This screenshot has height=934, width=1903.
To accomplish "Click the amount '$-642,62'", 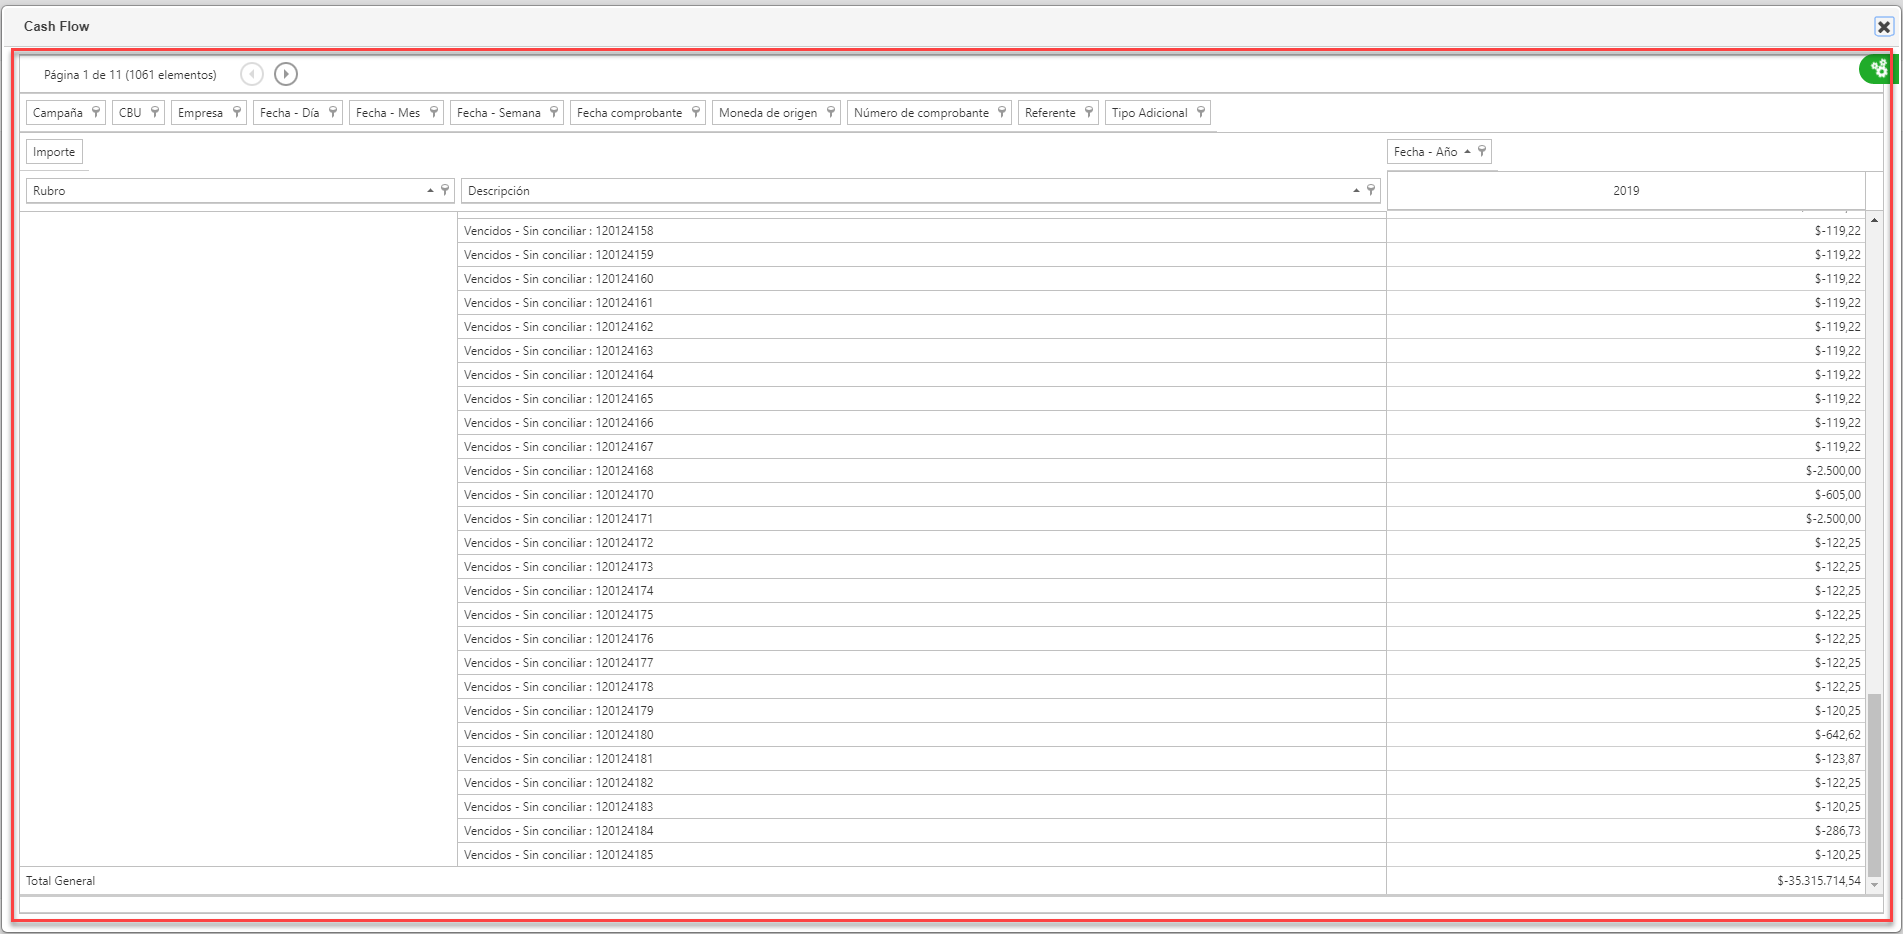I will [x=1838, y=735].
